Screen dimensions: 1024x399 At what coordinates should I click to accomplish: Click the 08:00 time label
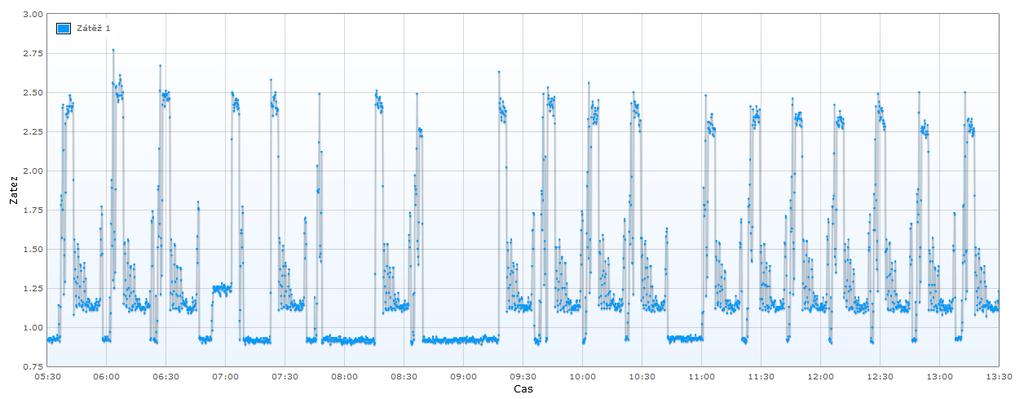click(344, 377)
